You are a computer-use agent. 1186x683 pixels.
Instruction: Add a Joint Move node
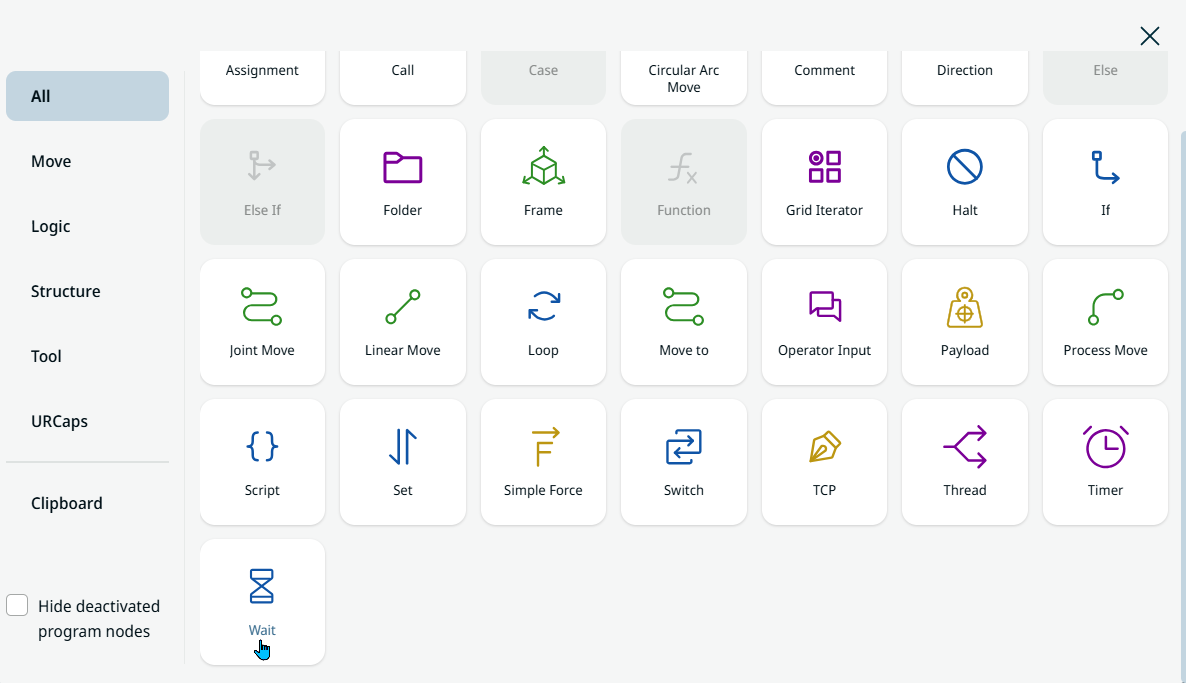coord(262,322)
